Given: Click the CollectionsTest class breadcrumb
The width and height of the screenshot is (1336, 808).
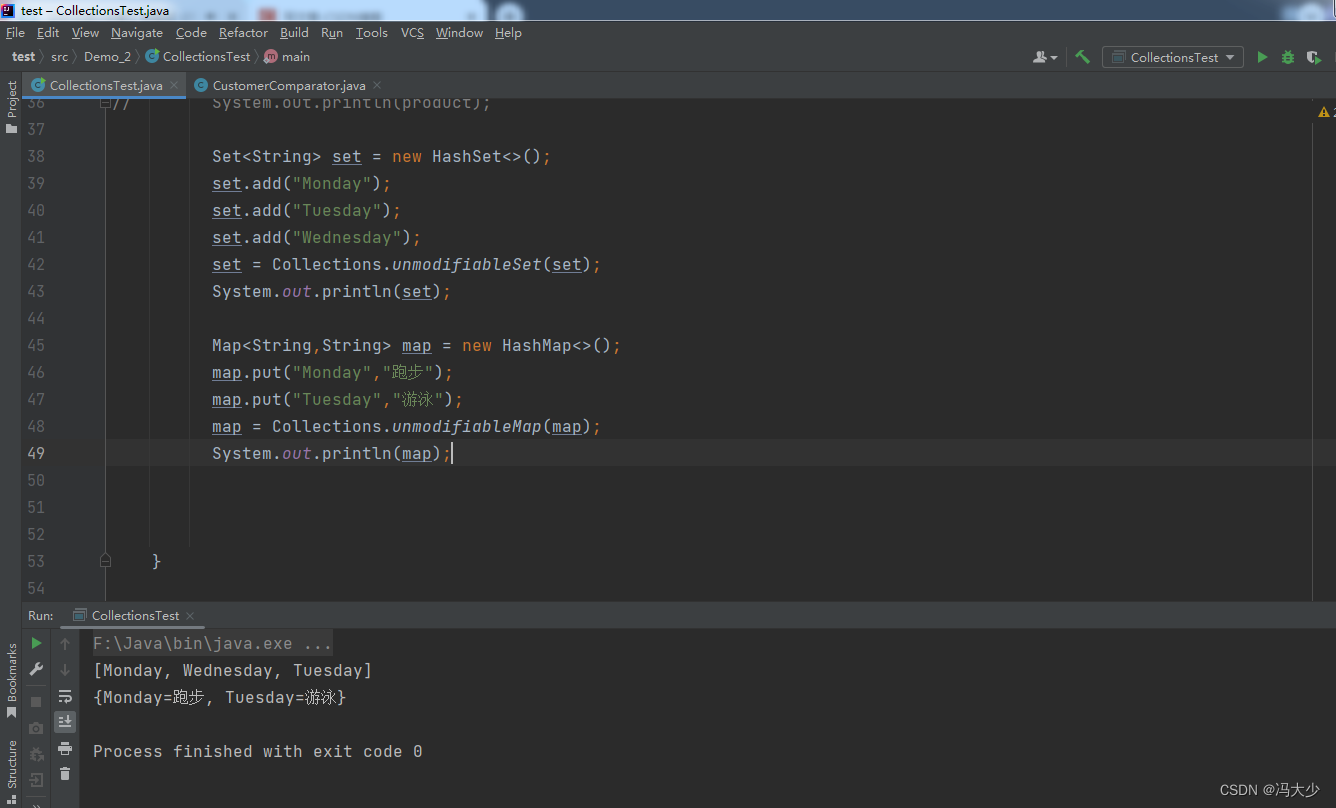Looking at the screenshot, I should click(198, 57).
